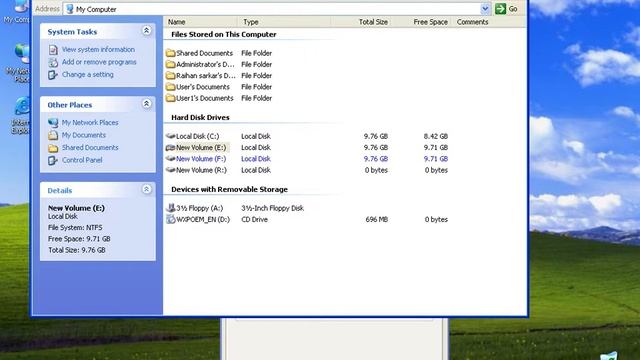640x360 pixels.
Task: Click 8.42 GB free space value for C:
Action: coord(436,136)
